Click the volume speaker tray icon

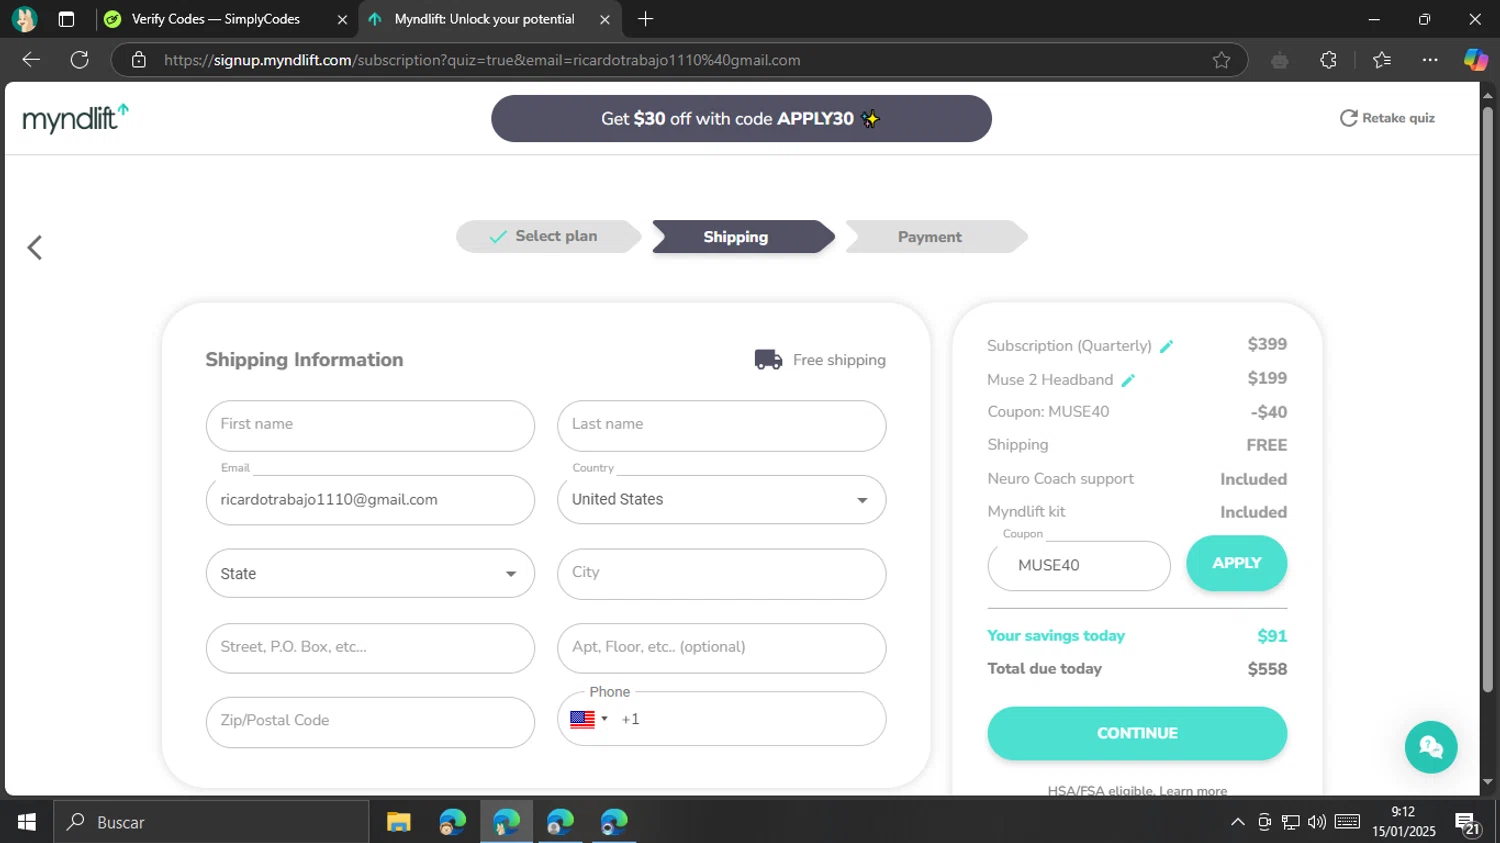[x=1316, y=822]
